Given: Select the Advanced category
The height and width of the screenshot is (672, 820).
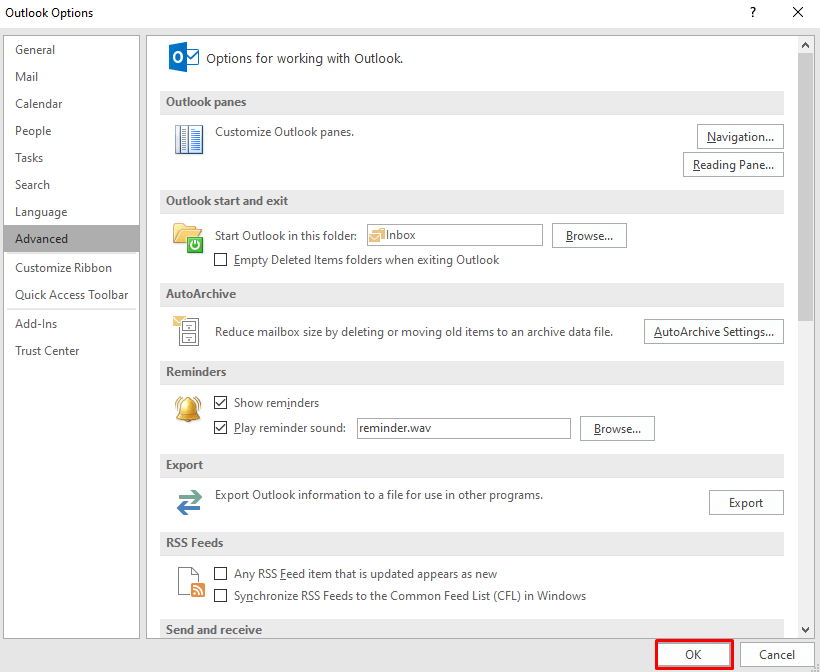Looking at the screenshot, I should tap(72, 239).
